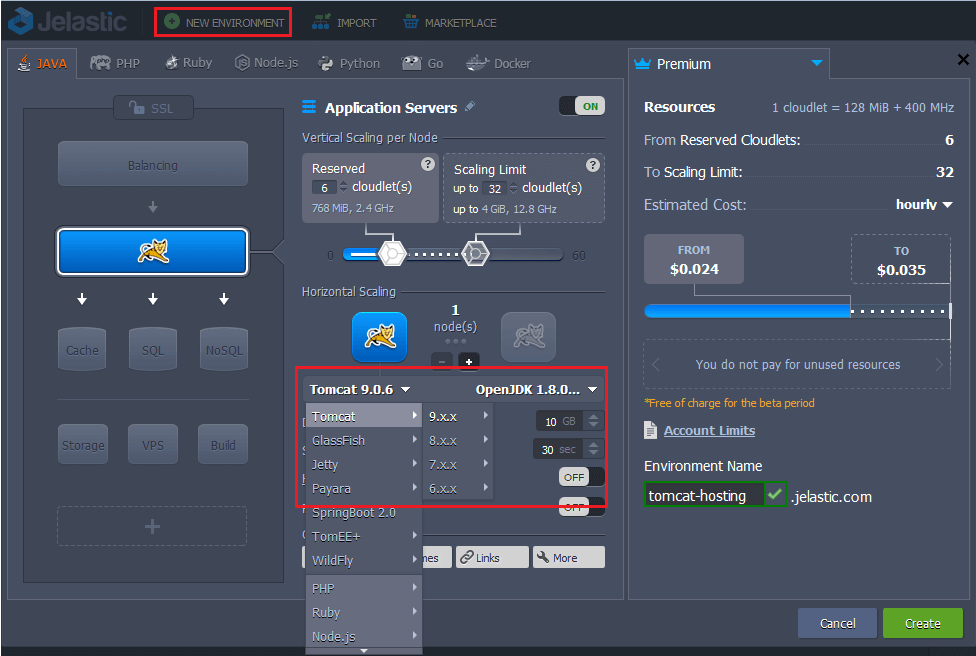Open the OpenJDK 1.8.0 dropdown
The height and width of the screenshot is (656, 976).
[x=537, y=390]
